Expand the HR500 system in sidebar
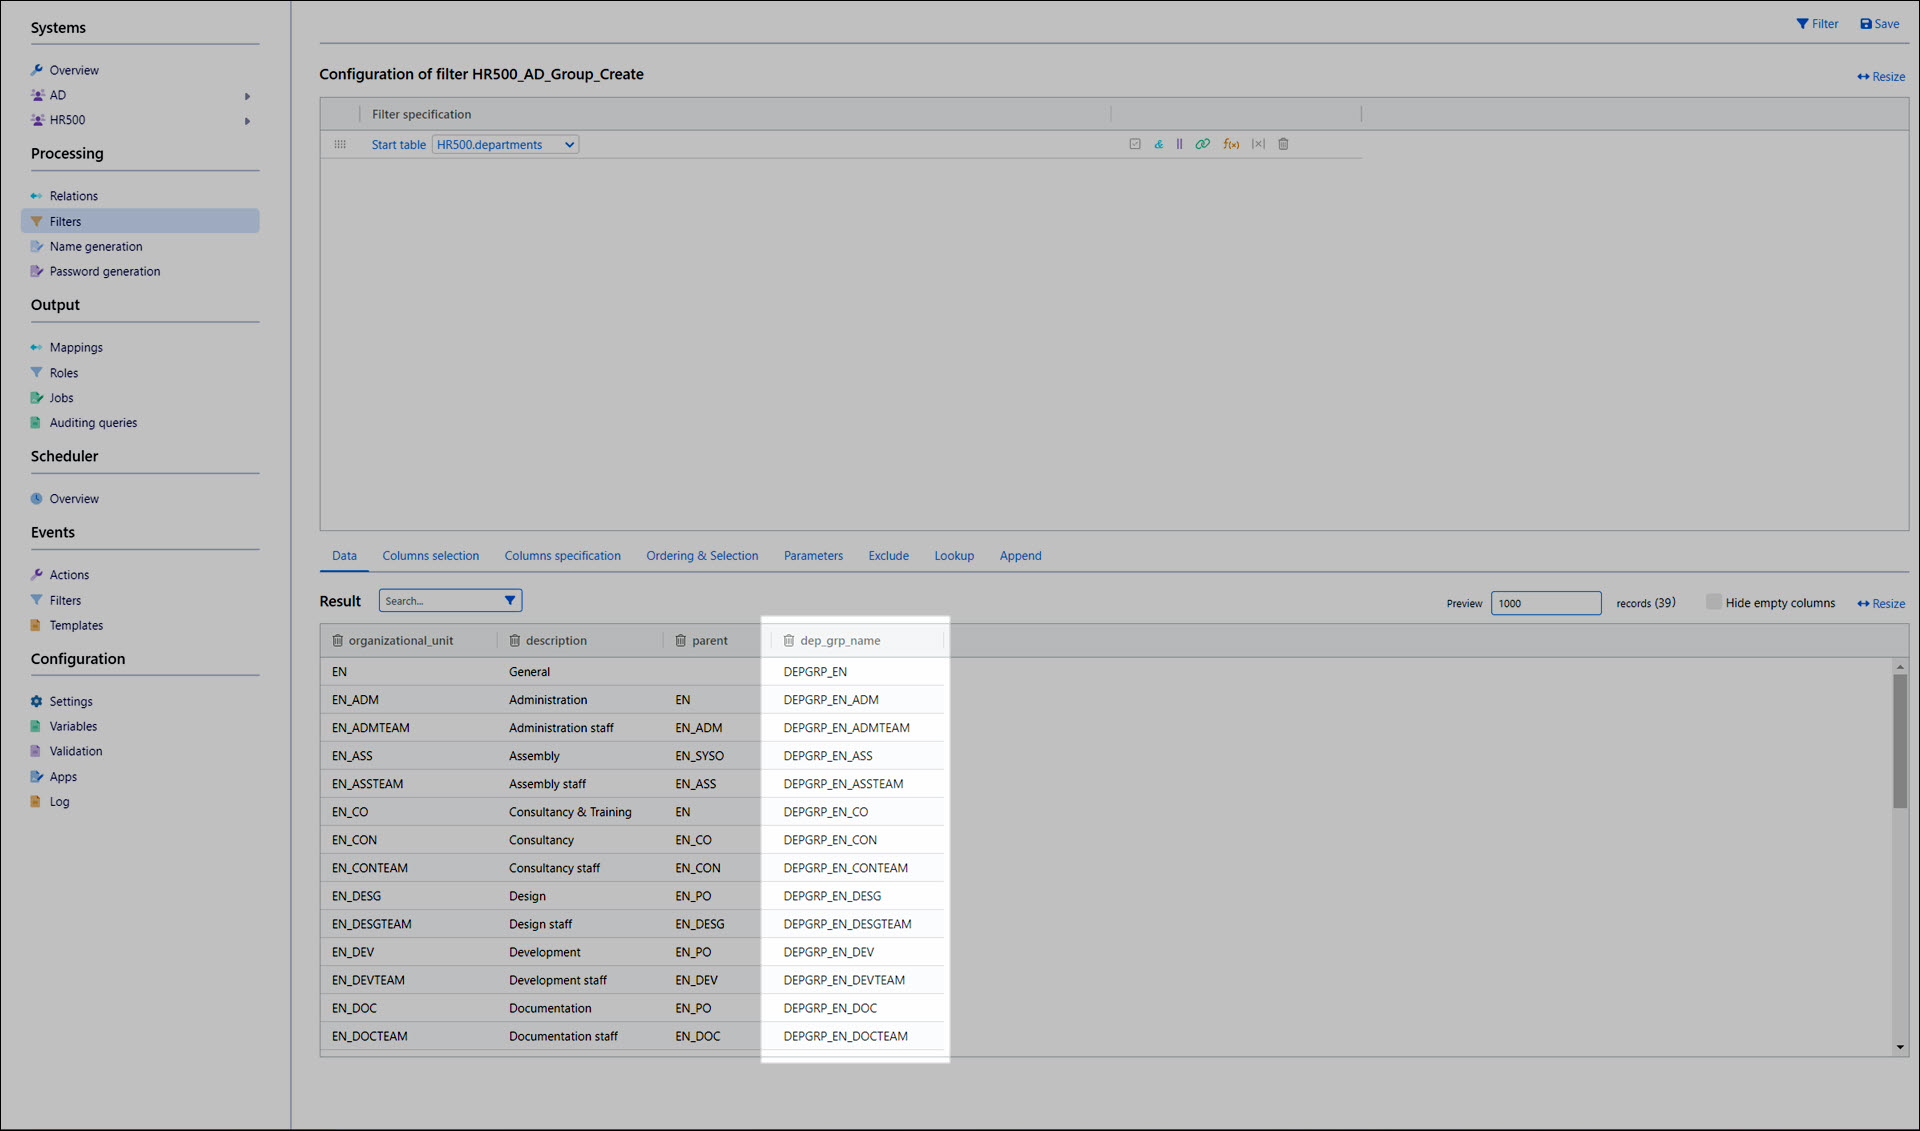 click(x=247, y=121)
